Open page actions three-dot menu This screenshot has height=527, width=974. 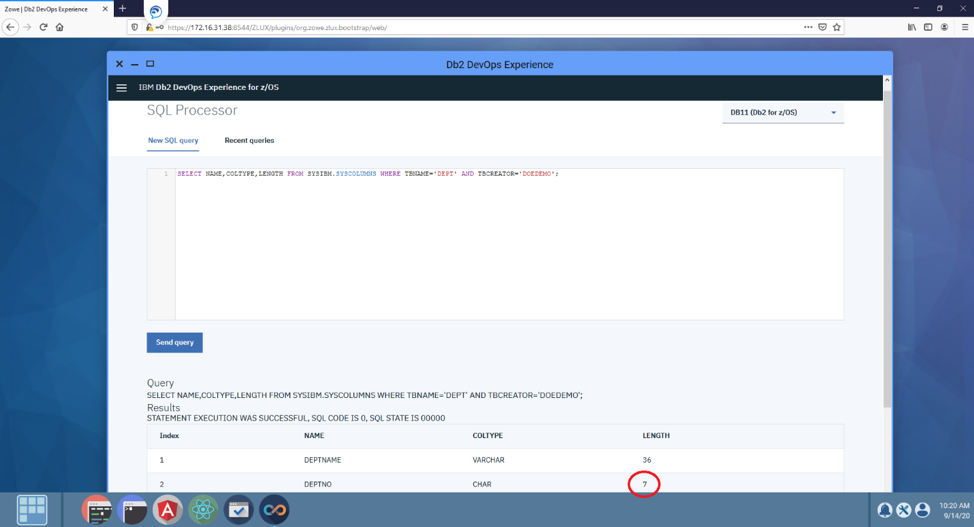(808, 27)
